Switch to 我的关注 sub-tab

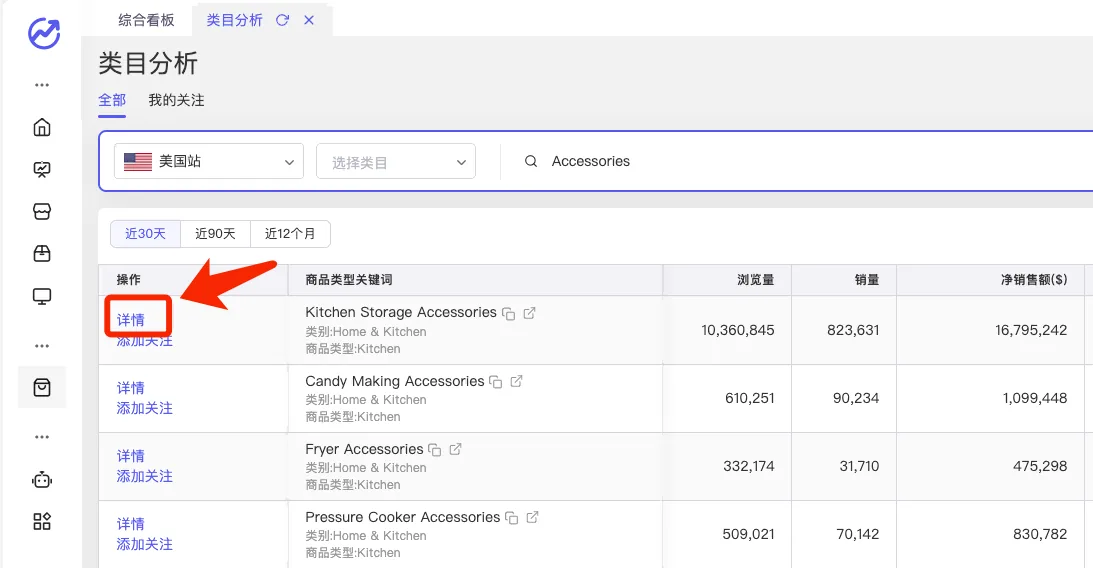click(176, 100)
